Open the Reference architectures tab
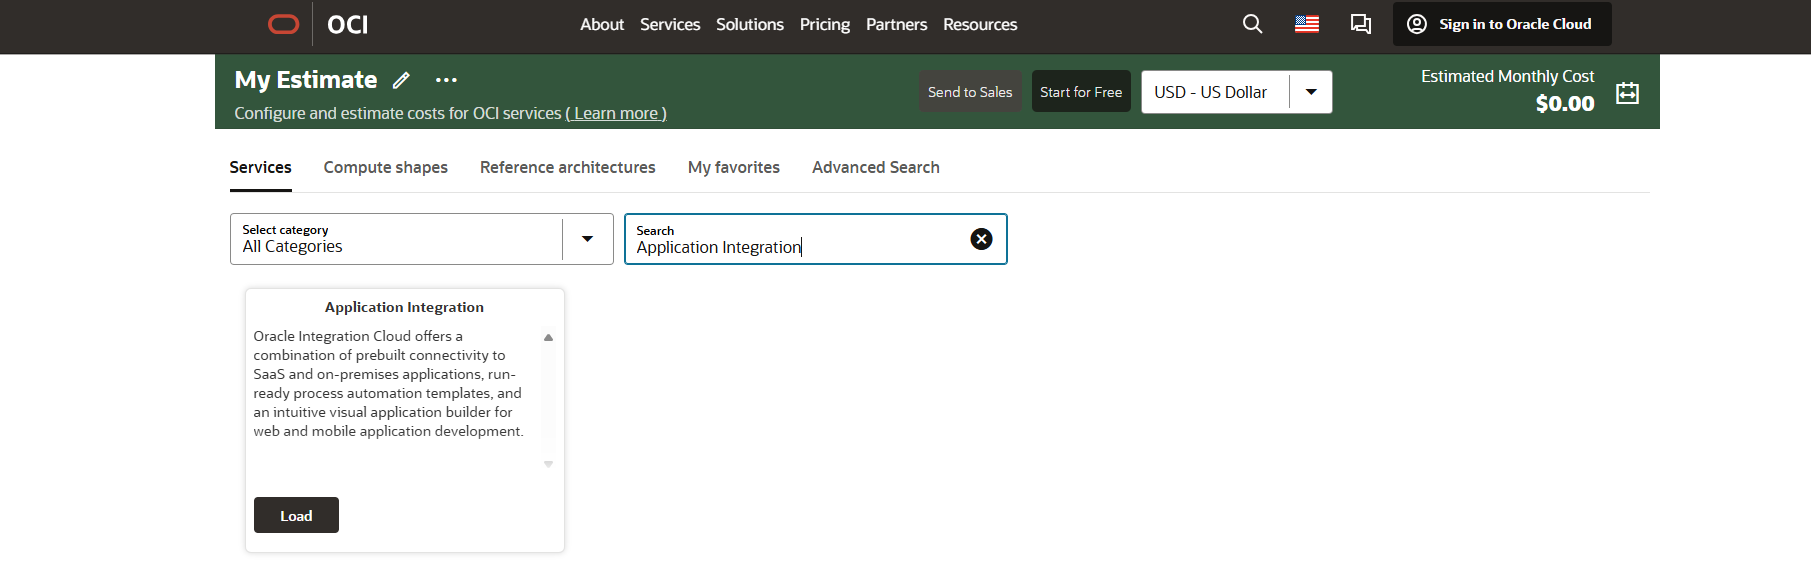This screenshot has height=582, width=1811. [567, 167]
